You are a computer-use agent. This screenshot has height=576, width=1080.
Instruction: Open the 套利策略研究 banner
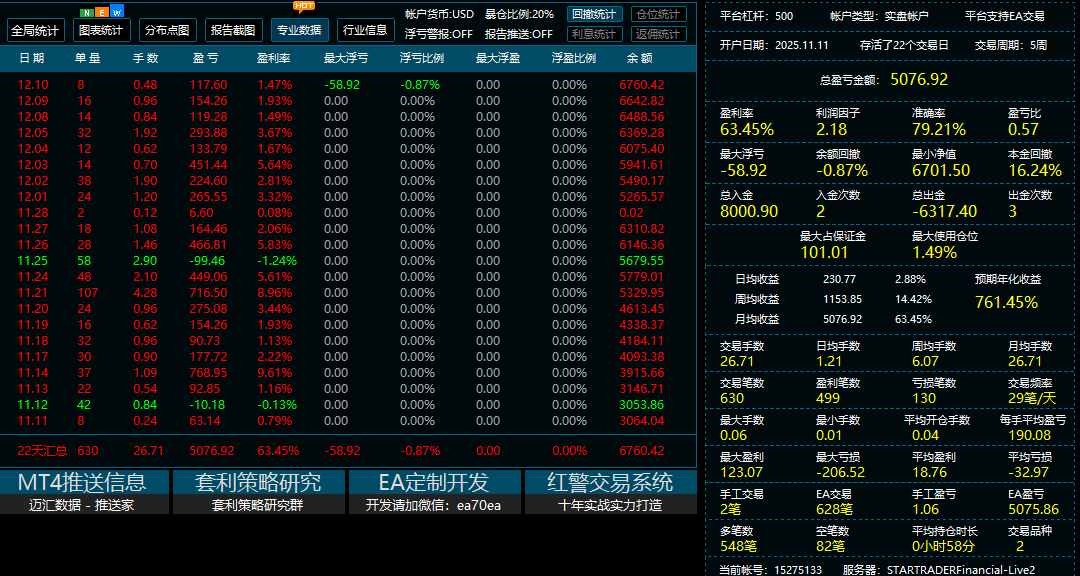point(258,482)
